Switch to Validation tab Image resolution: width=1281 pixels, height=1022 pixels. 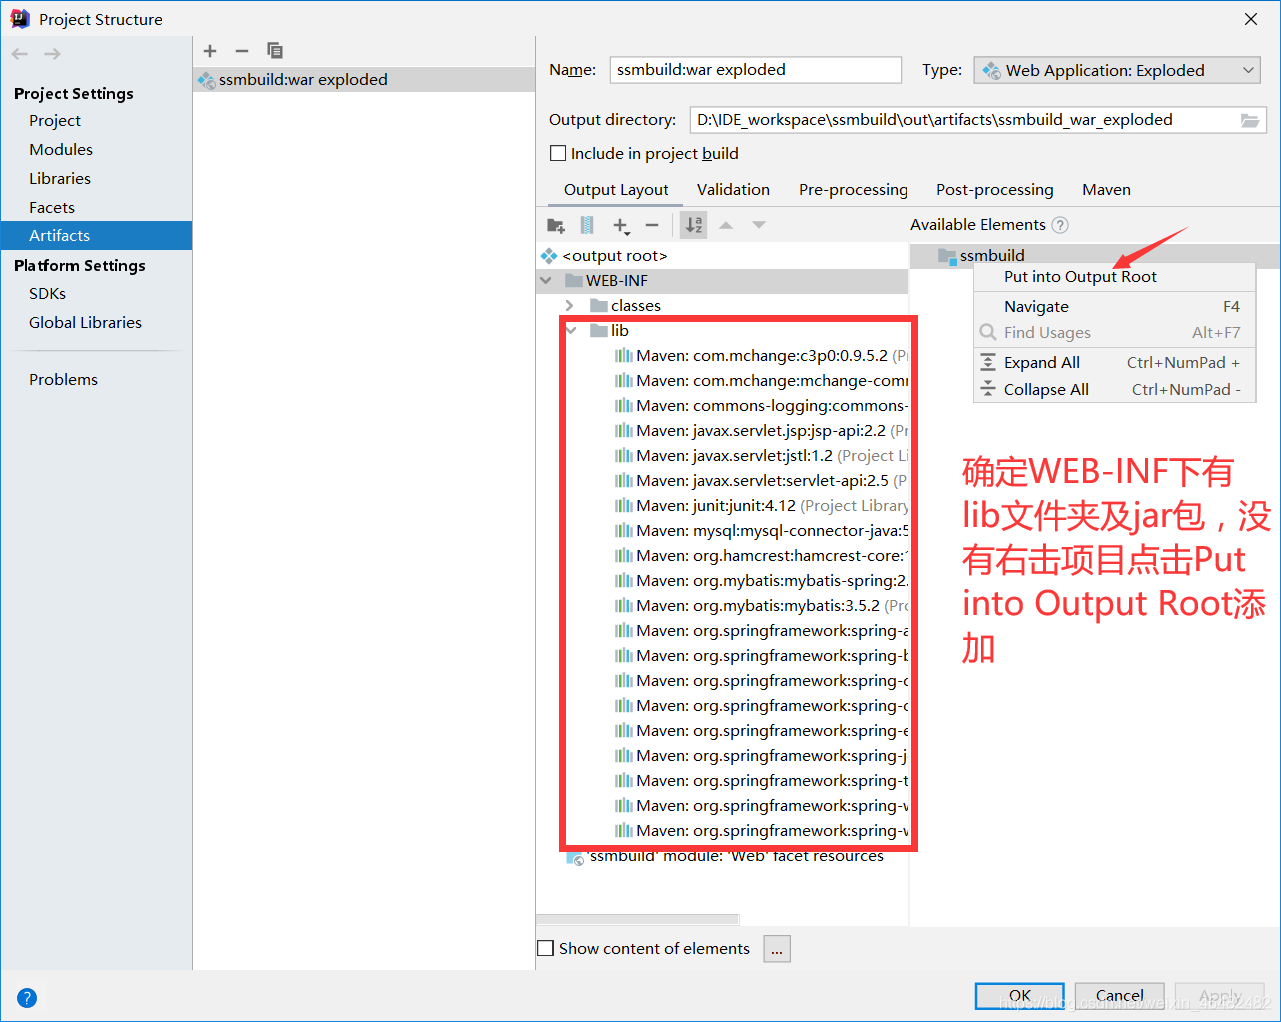tap(733, 189)
